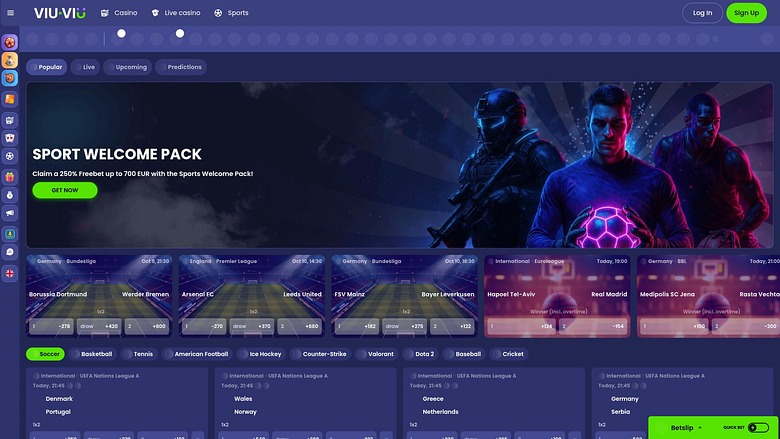
Task: Open Live casino from top navigation
Action: click(x=176, y=13)
